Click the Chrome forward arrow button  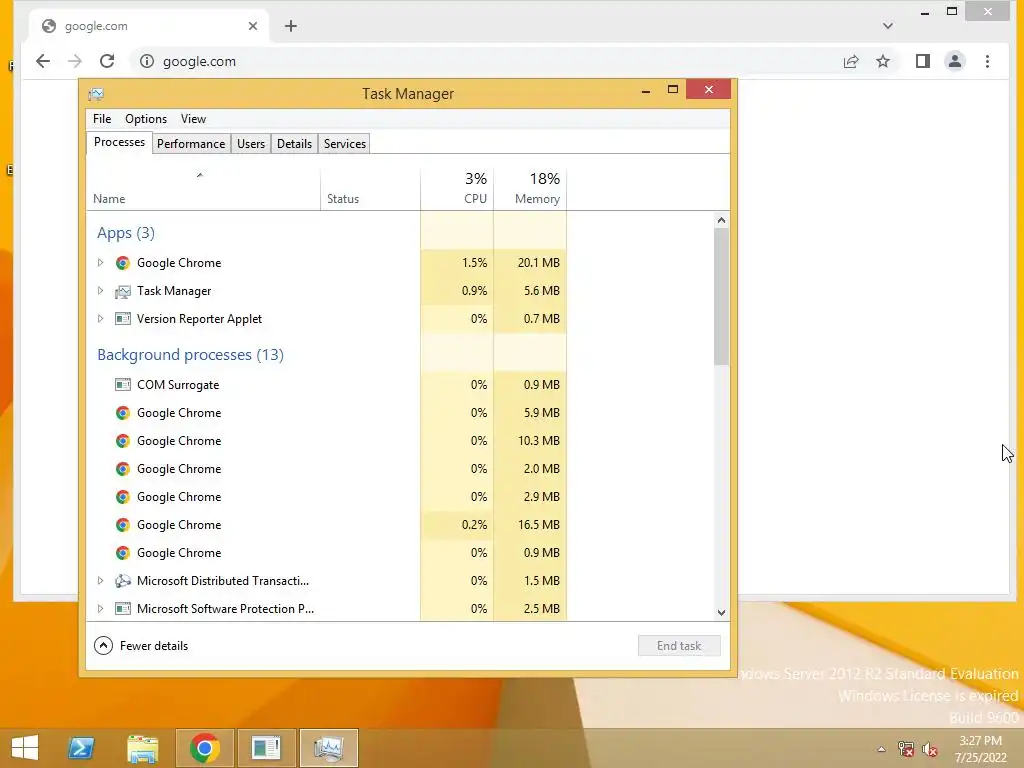coord(75,61)
